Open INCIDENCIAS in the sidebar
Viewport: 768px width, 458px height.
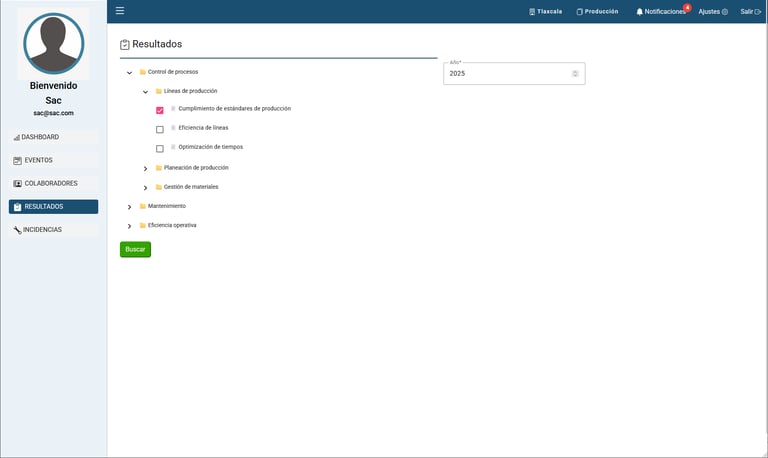pos(53,230)
